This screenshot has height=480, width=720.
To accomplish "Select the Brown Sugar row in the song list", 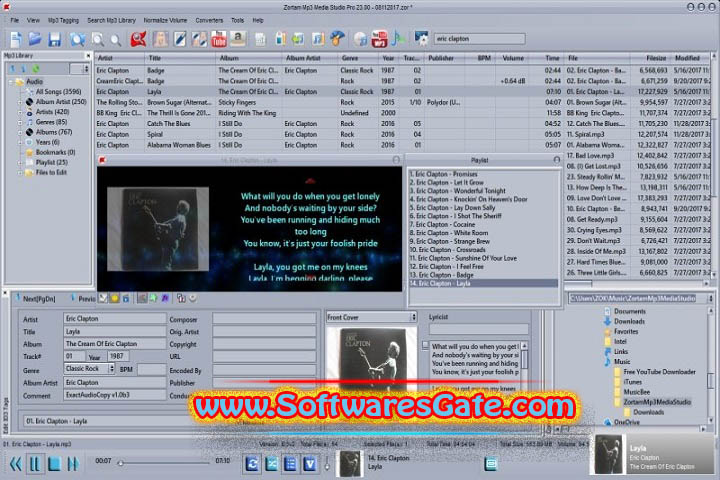I will 403,102.
